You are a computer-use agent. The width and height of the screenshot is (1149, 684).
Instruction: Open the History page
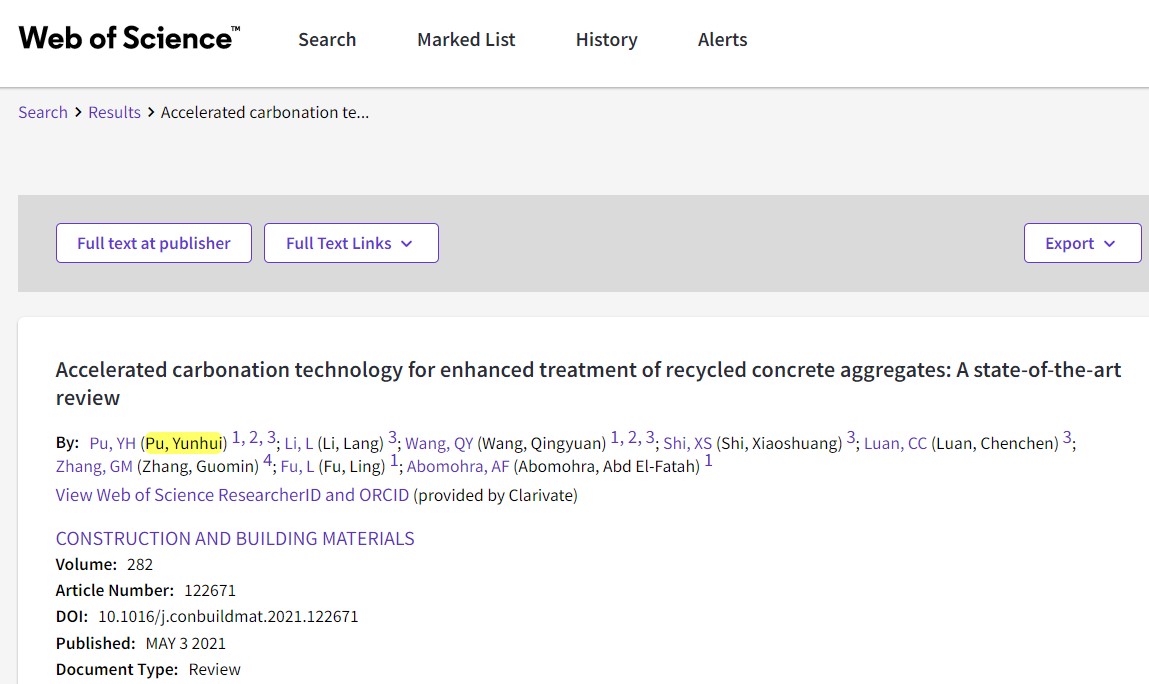pos(606,40)
